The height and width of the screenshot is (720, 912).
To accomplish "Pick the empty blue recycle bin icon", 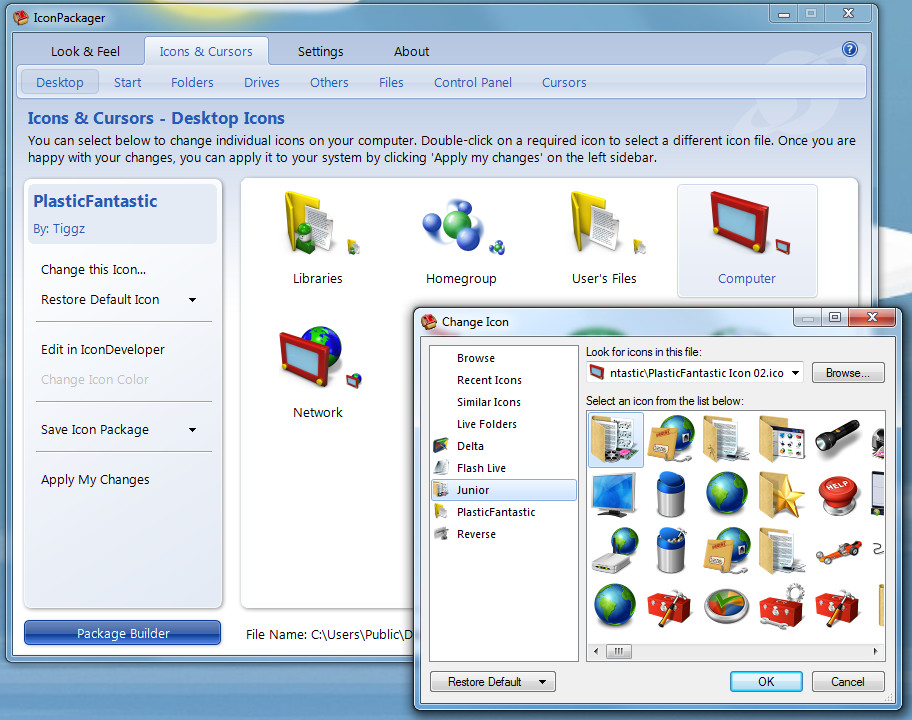I will 670,494.
